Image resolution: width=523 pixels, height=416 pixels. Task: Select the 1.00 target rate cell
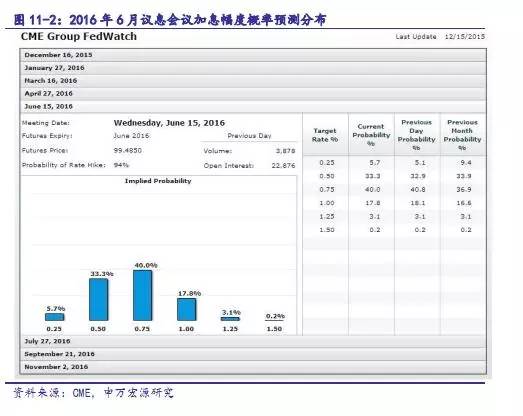click(327, 203)
